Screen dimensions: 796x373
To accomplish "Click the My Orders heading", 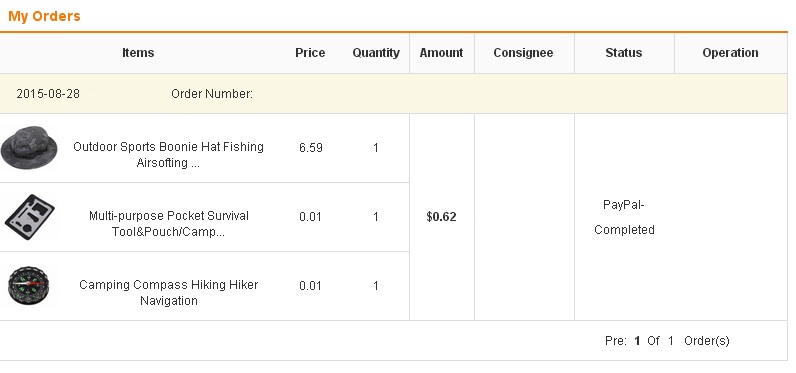I will tap(44, 16).
